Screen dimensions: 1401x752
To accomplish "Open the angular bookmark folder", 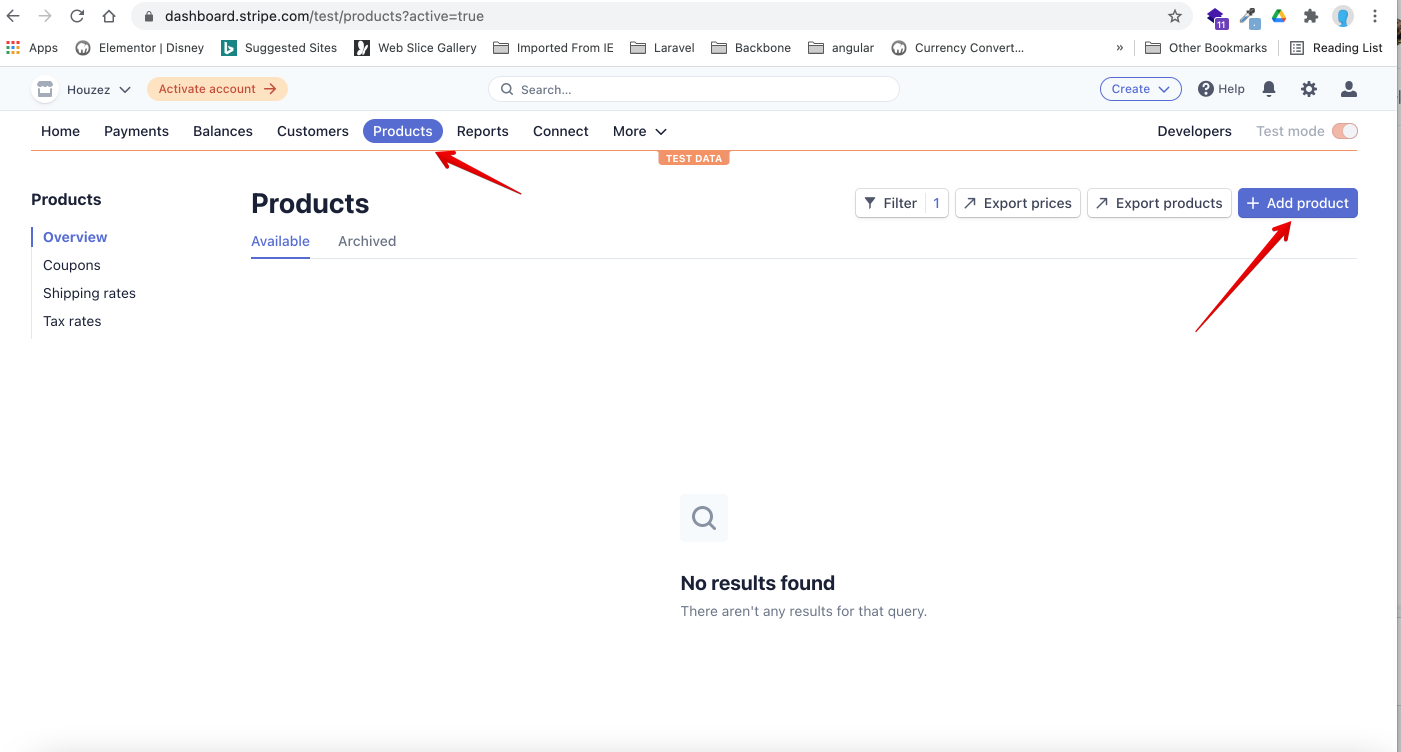I will 841,48.
